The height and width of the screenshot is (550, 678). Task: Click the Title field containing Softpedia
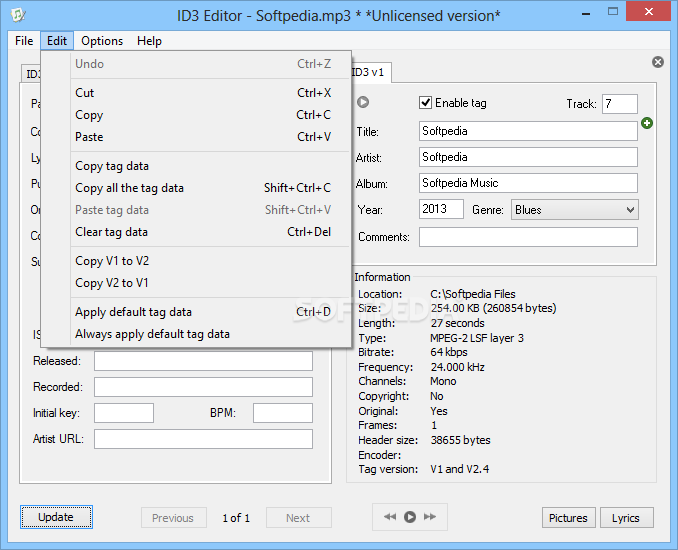pyautogui.click(x=528, y=131)
